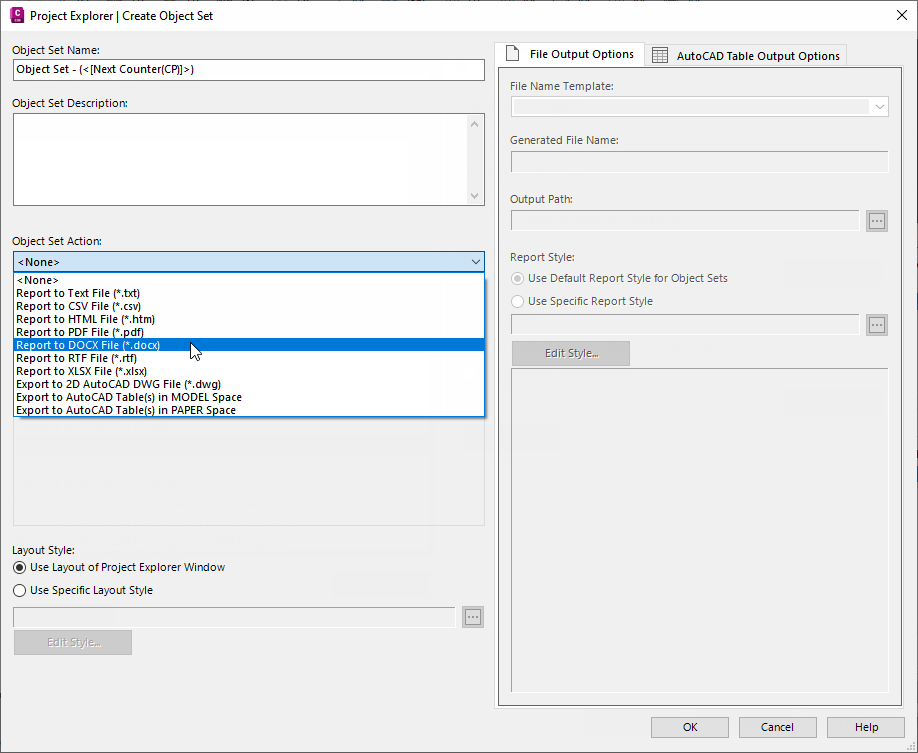
Task: Click the Civil 3D app icon in title bar
Action: [x=16, y=15]
